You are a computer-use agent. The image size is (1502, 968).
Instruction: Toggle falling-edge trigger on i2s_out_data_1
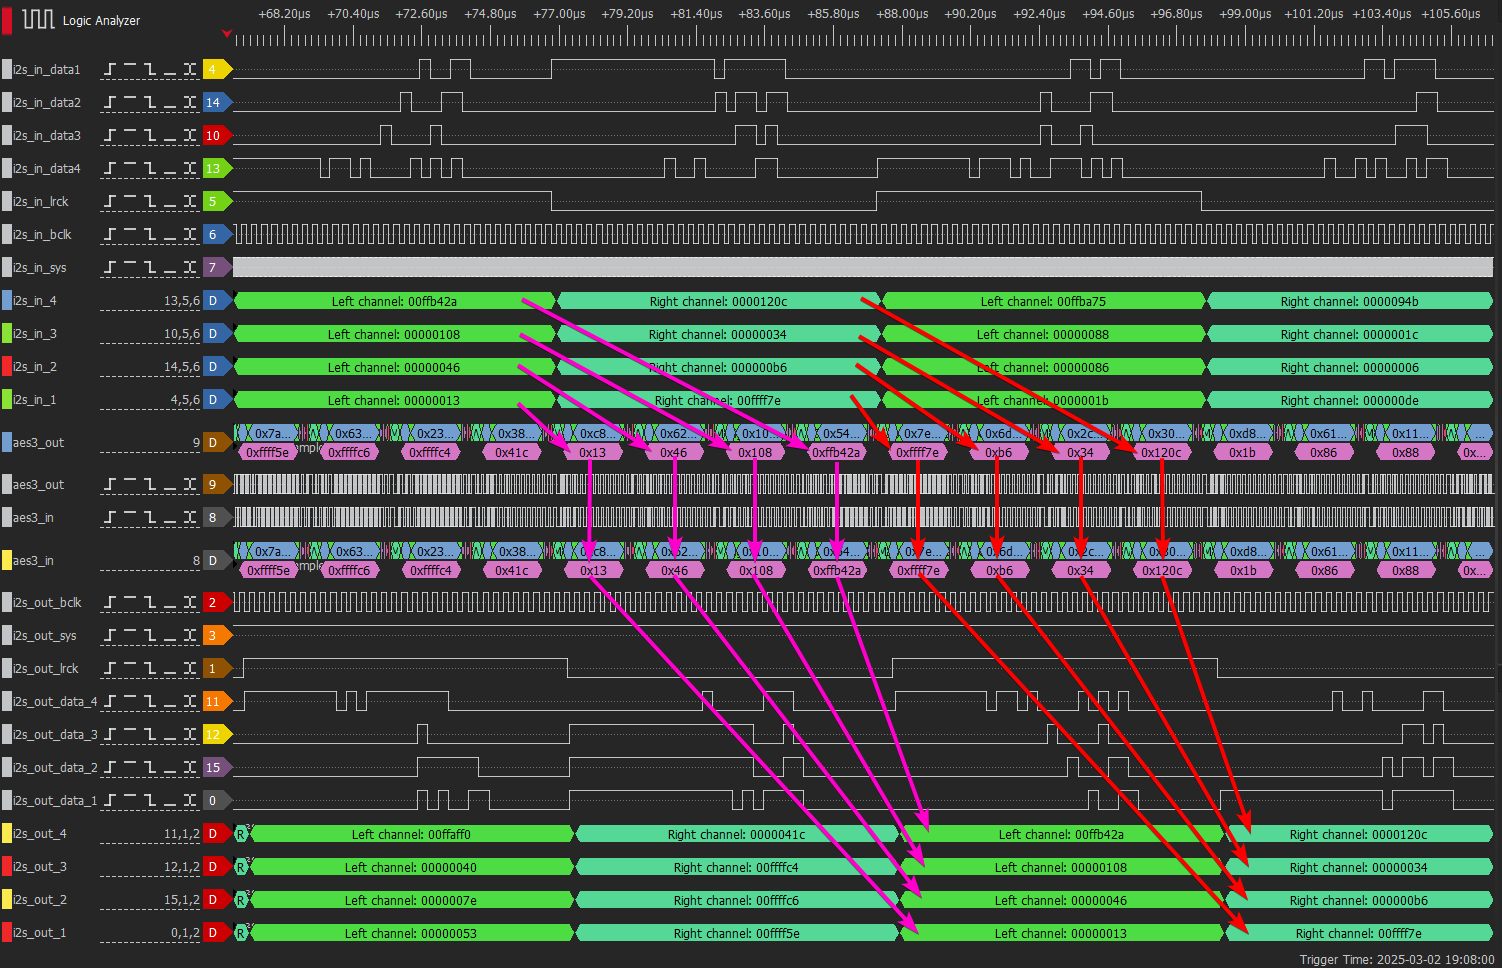(x=150, y=801)
